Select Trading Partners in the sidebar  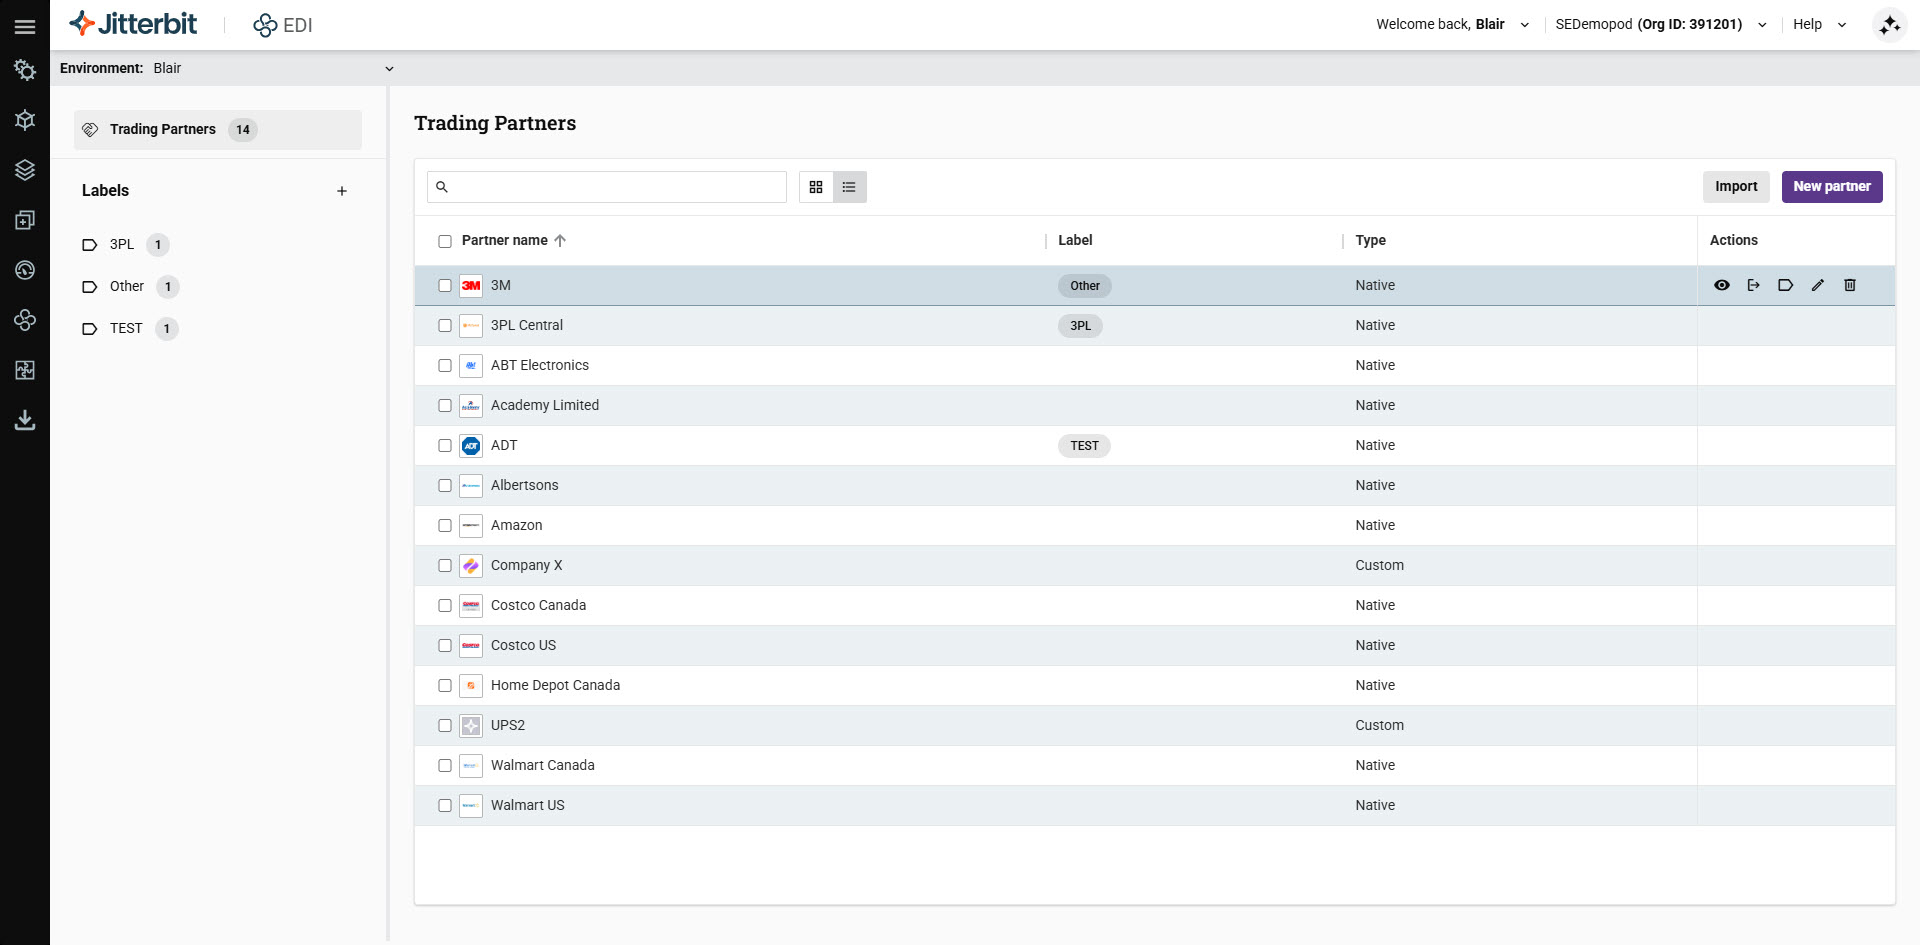pyautogui.click(x=163, y=130)
